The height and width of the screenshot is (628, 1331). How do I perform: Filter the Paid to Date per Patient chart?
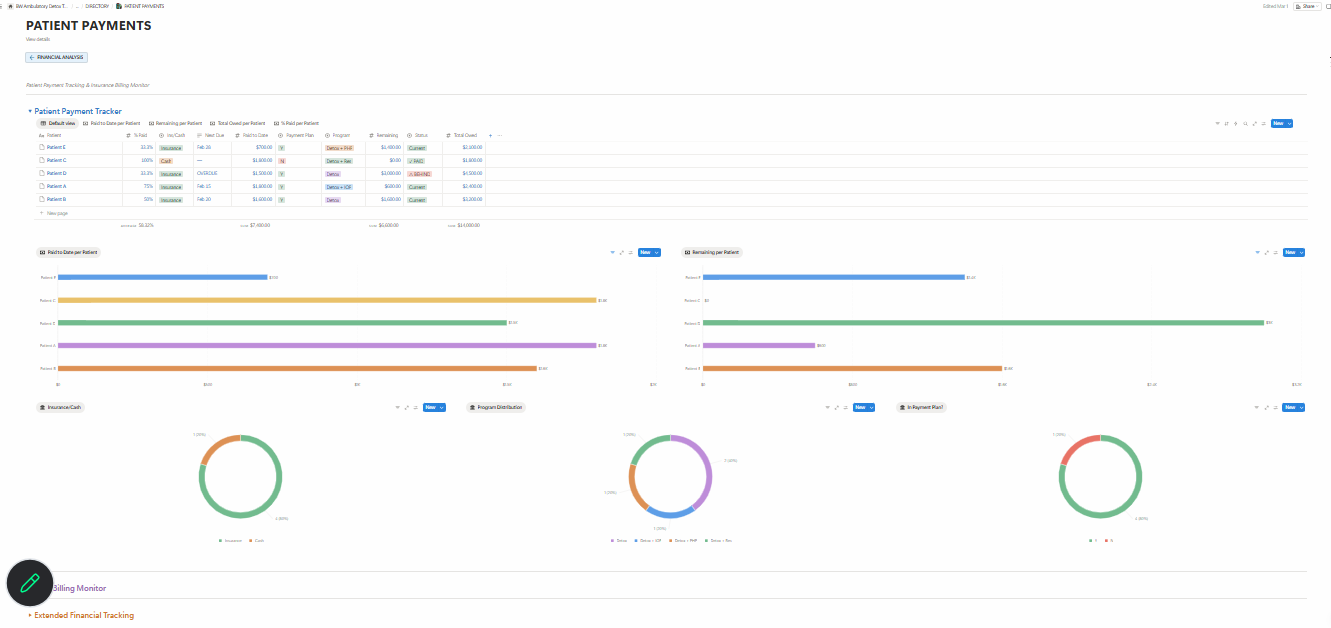click(612, 252)
